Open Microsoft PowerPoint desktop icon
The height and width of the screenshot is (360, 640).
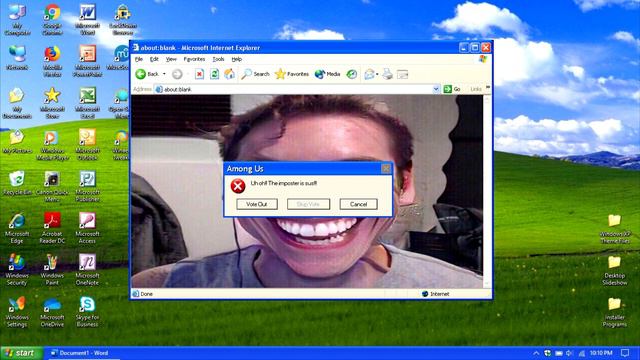[87, 61]
